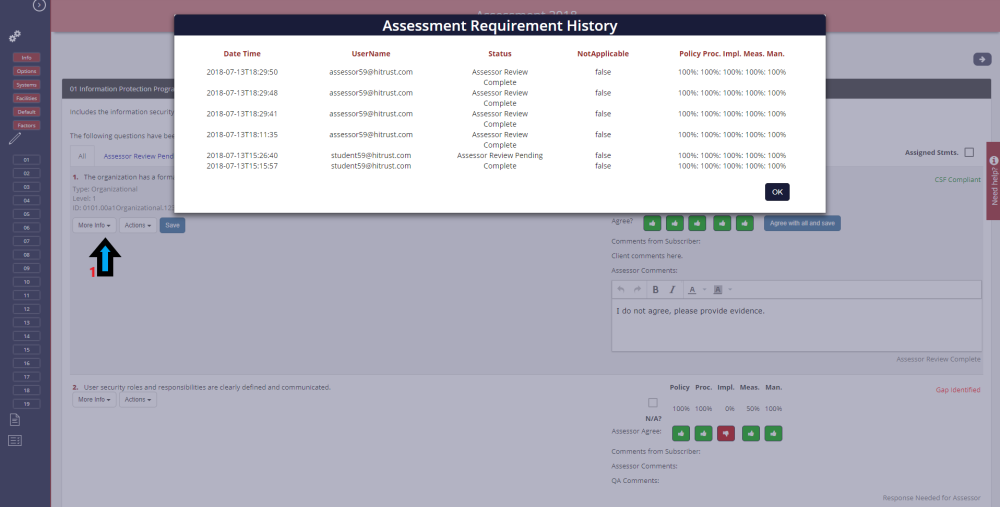Open Actions dropdown for requirement 1
This screenshot has width=1000, height=507.
point(138,225)
